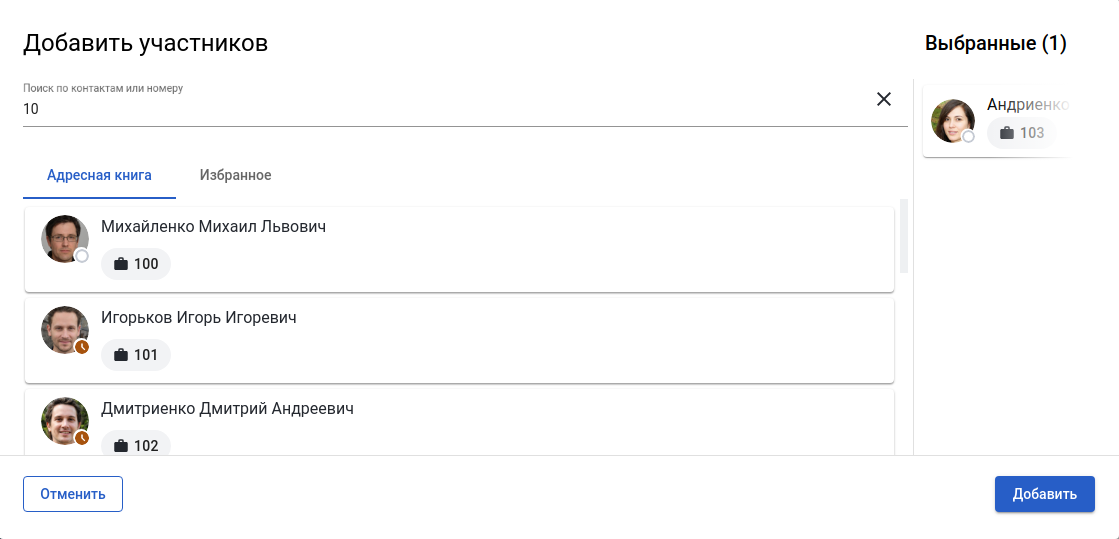Click away-status clock on Игорьков's avatar
Viewport: 1119px width, 539px height.
coord(82,347)
